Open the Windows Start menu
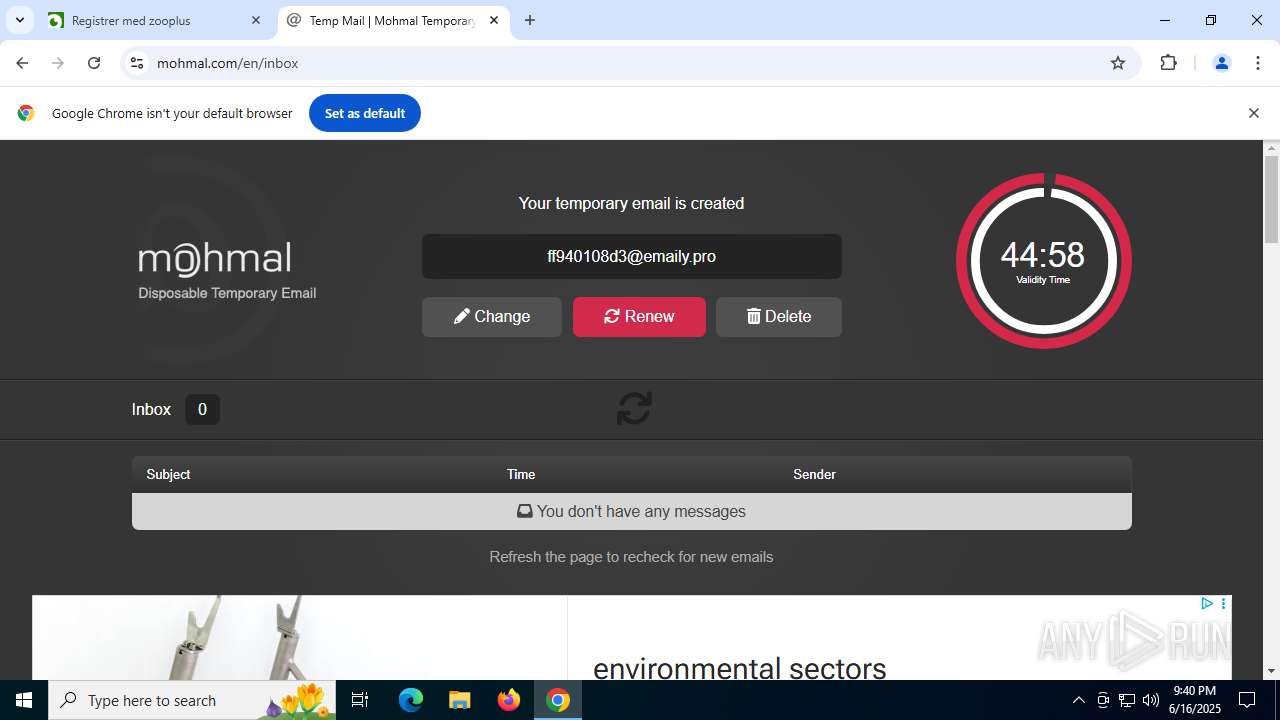This screenshot has width=1280, height=720. tap(24, 700)
